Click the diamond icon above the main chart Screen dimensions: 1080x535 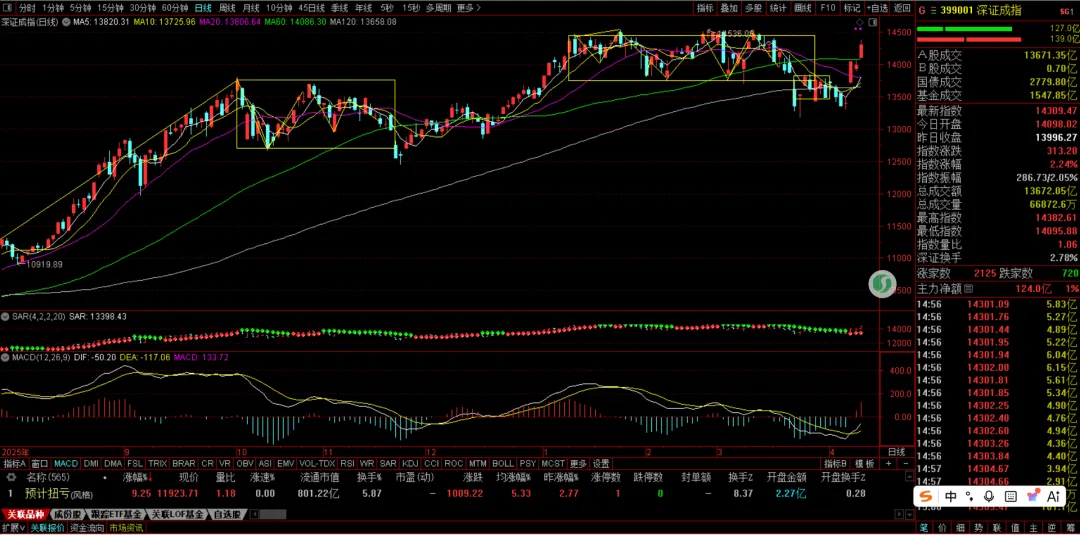click(860, 23)
